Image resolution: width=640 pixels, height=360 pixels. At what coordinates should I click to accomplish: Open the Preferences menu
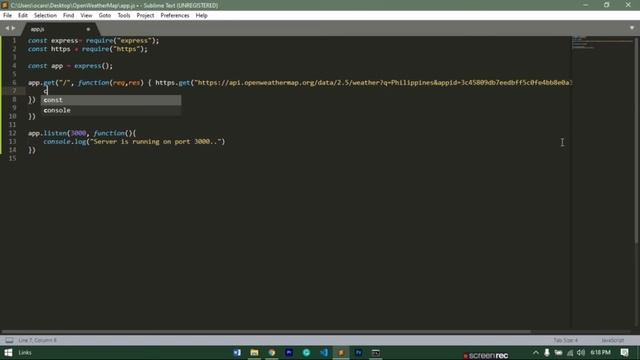(x=175, y=16)
